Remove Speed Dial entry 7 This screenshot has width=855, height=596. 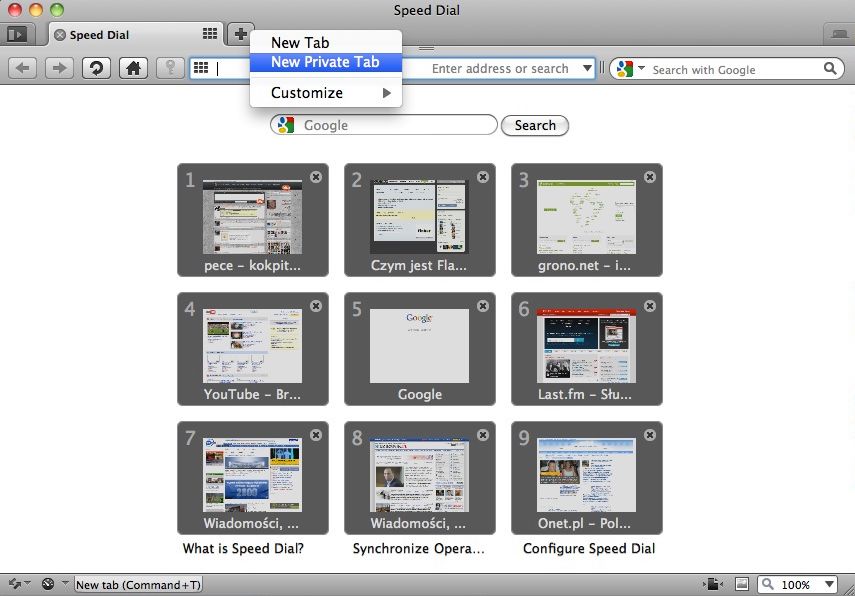(x=316, y=435)
